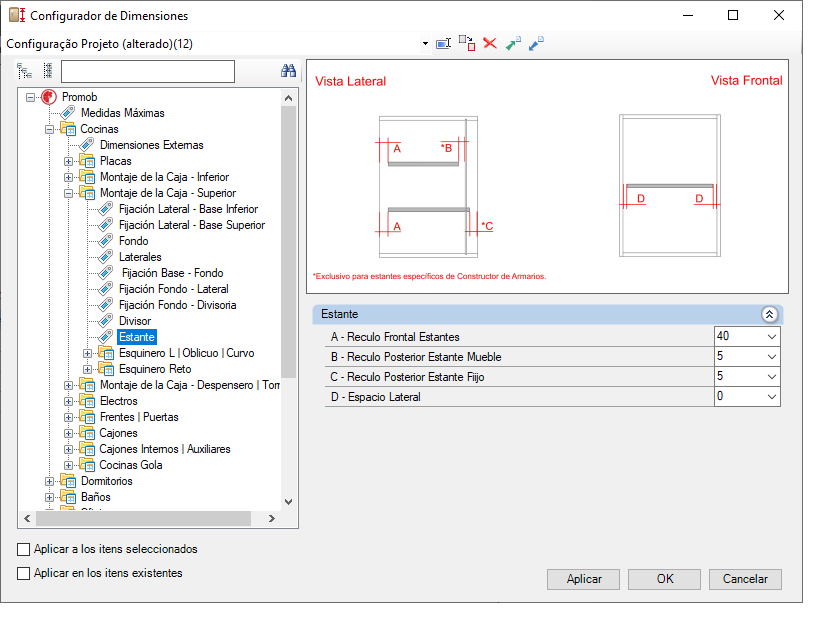
Task: Open the B - Reculo Posterior Estante Mueble dropdown
Action: pos(772,357)
